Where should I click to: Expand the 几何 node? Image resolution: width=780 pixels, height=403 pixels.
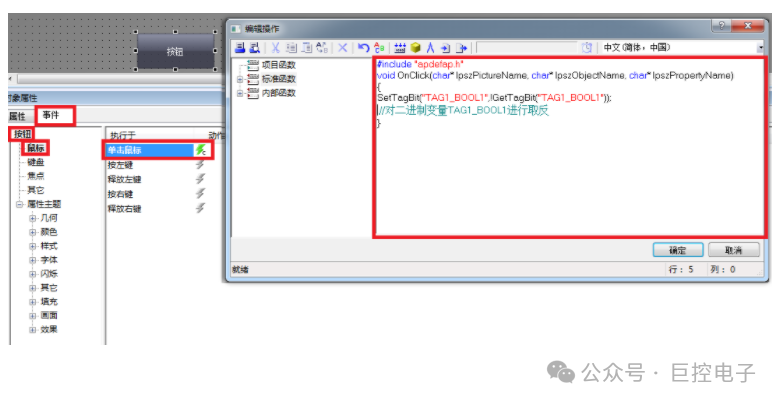(33, 218)
